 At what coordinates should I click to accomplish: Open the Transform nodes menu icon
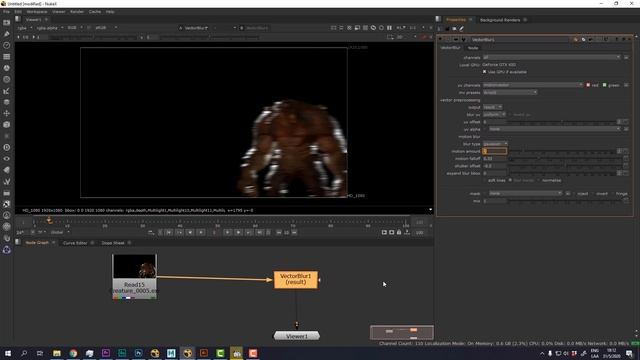click(7, 113)
